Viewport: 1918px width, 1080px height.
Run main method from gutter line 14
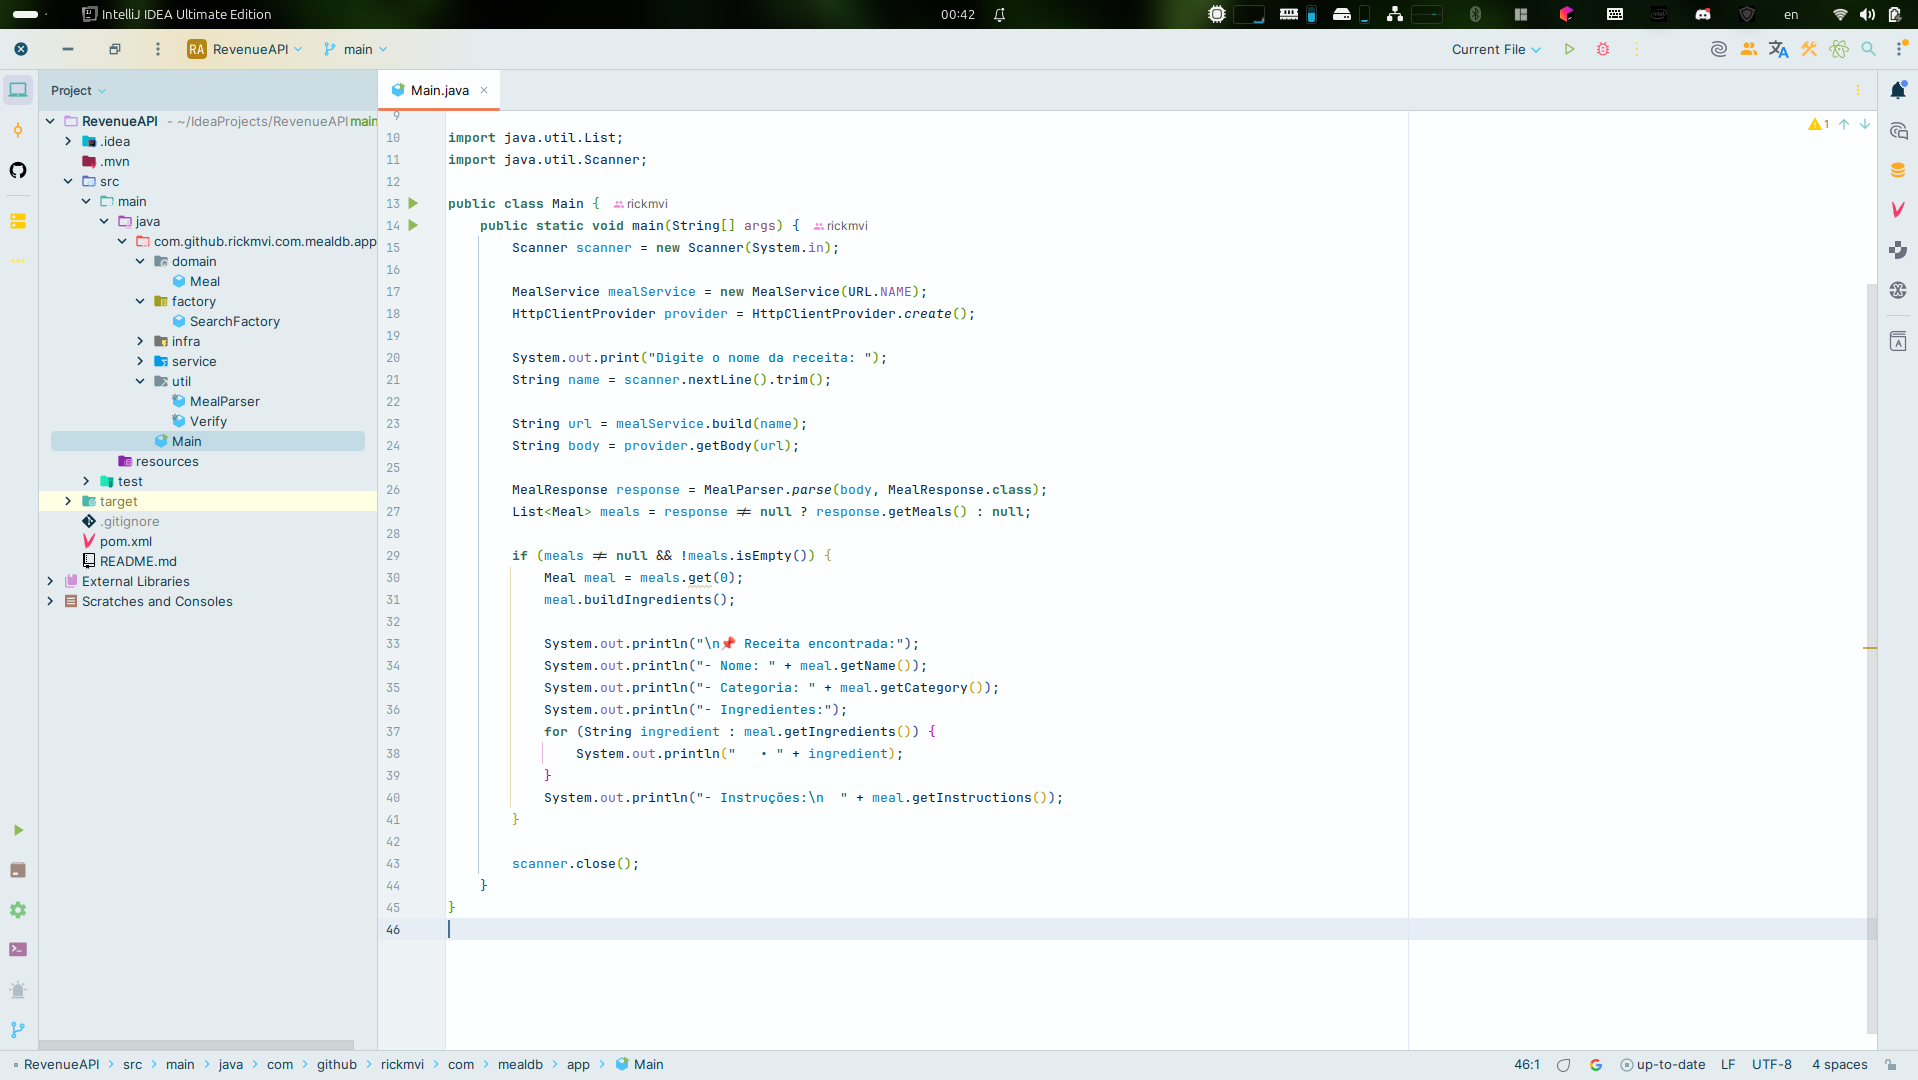(x=413, y=225)
